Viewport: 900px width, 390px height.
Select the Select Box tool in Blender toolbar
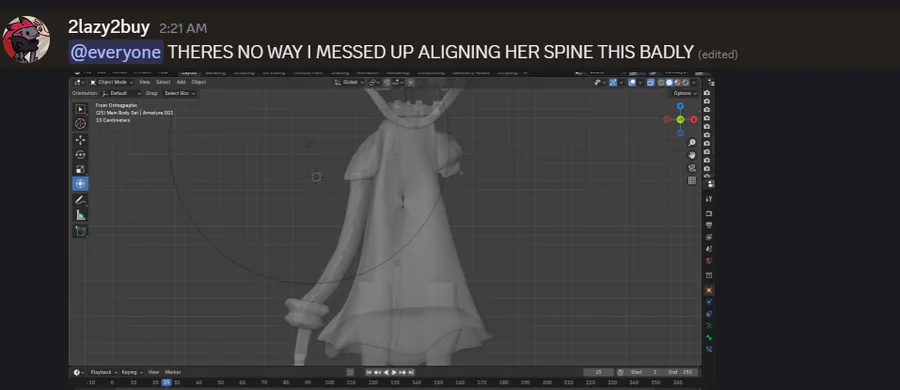click(80, 109)
